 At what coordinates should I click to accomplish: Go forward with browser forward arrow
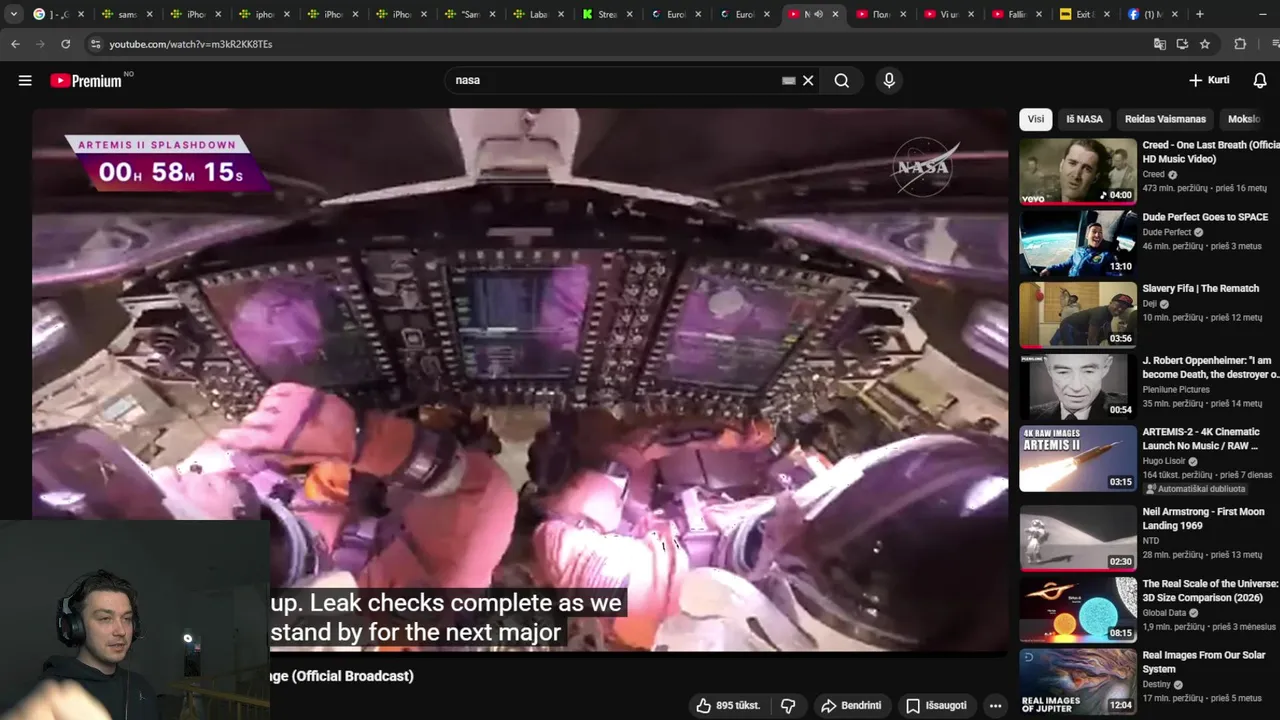coord(40,44)
